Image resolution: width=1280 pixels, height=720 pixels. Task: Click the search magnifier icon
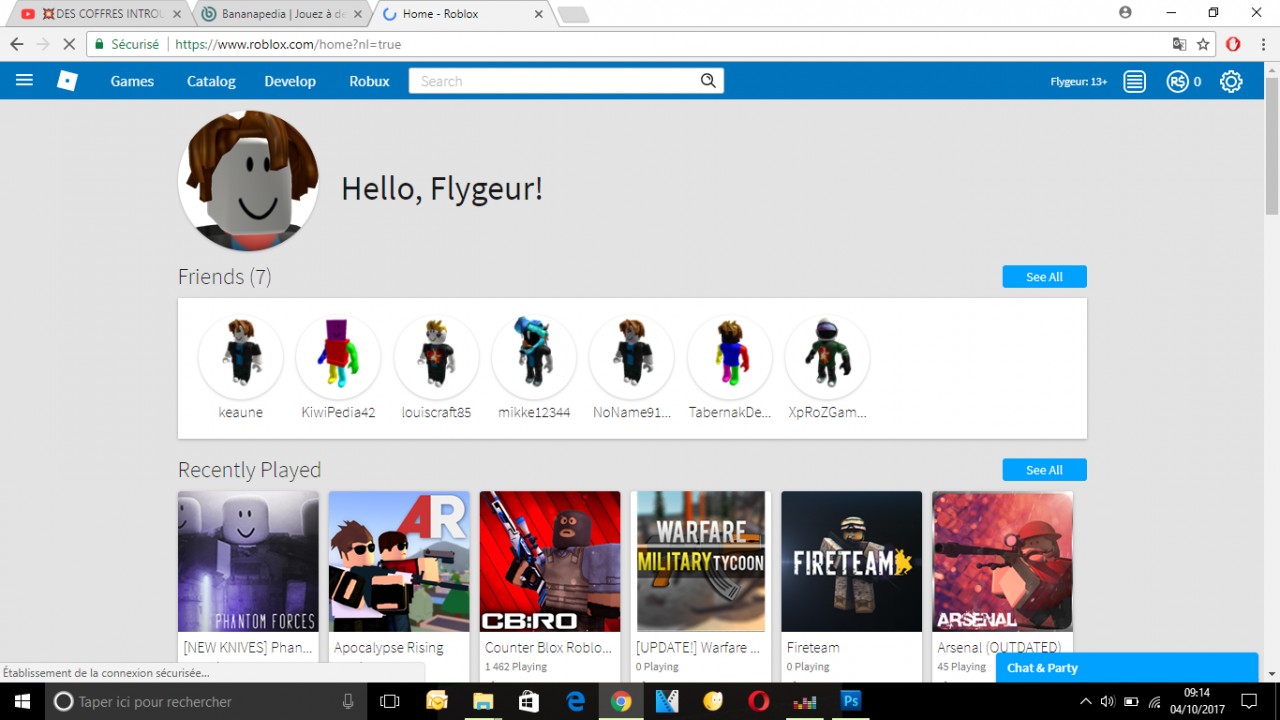pos(708,81)
